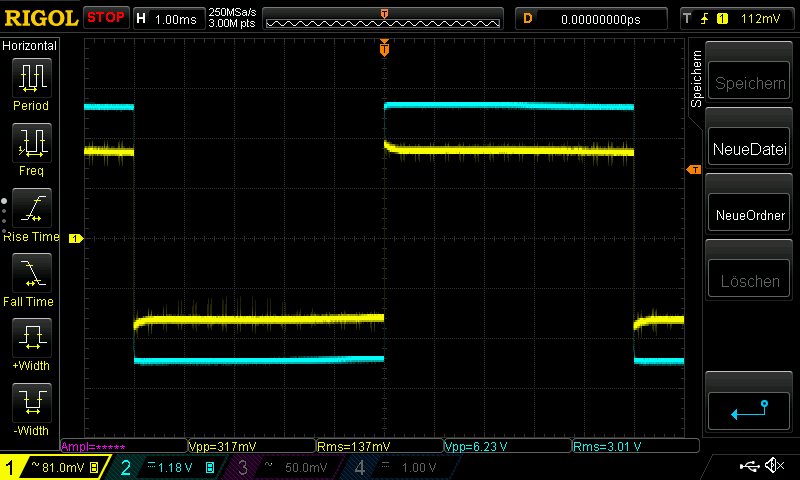The width and height of the screenshot is (800, 480).
Task: Click the channel 1 ground level marker
Action: pos(76,238)
